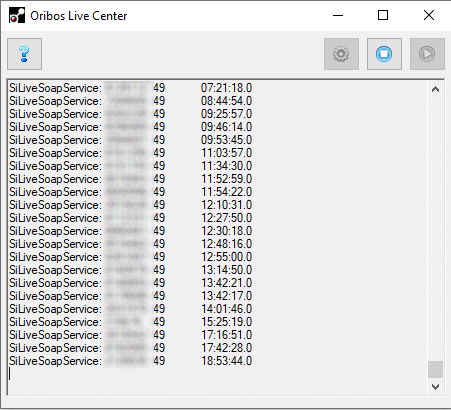Minimize the Oribos Live Center window

(x=338, y=16)
